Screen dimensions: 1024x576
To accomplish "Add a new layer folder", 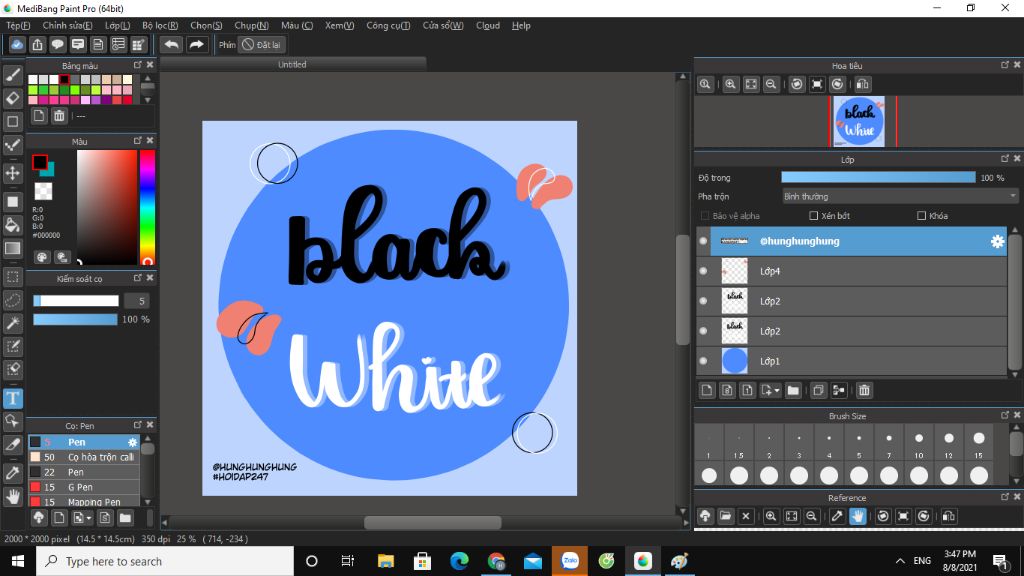I will 793,391.
